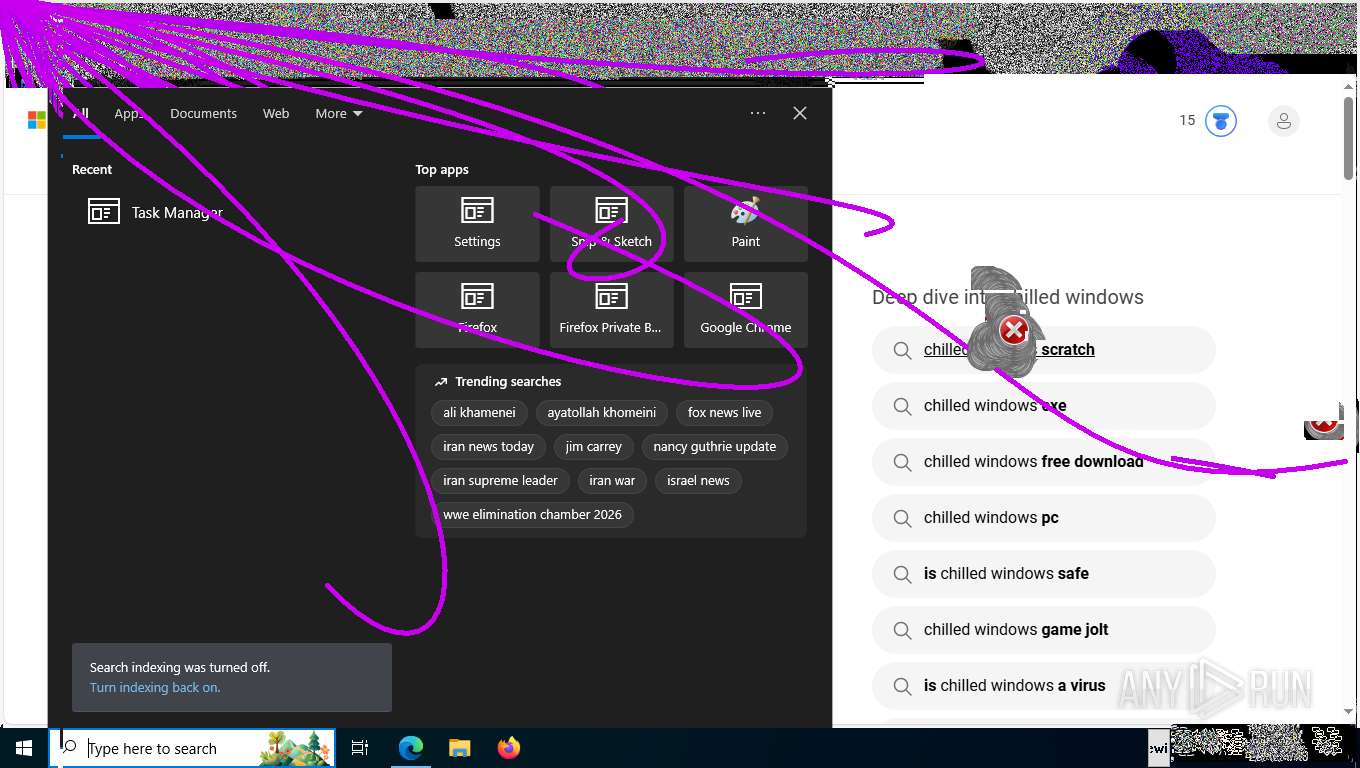
Task: Select suggestion chilled windows free download
Action: [1043, 462]
